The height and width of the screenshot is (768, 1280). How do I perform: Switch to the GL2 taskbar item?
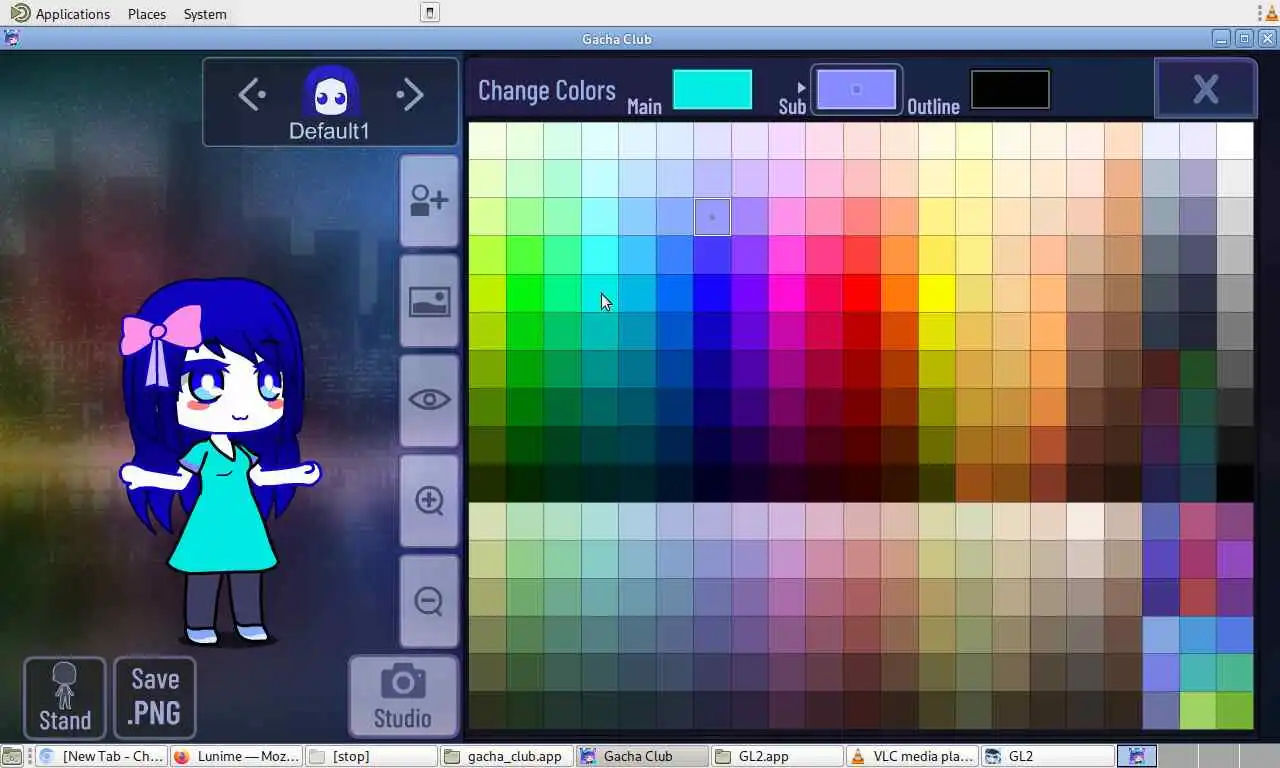pos(1048,756)
